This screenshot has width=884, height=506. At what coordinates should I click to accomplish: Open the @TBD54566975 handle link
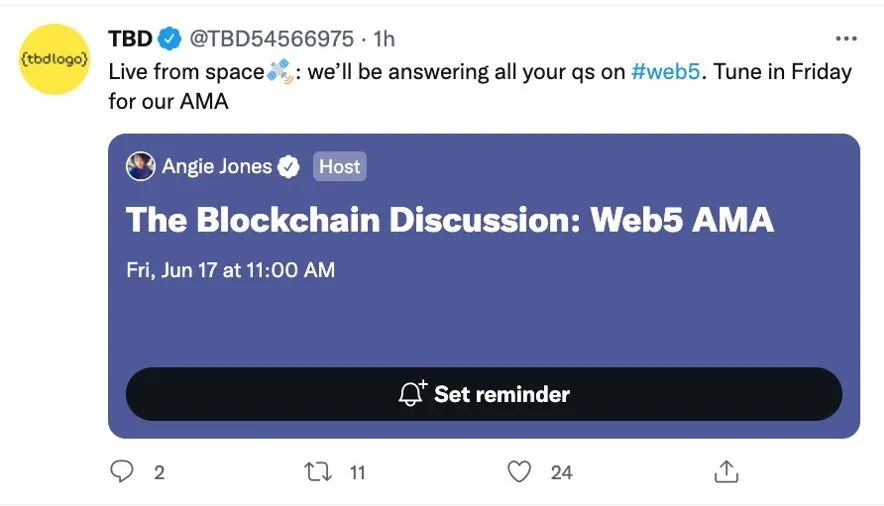click(x=271, y=39)
